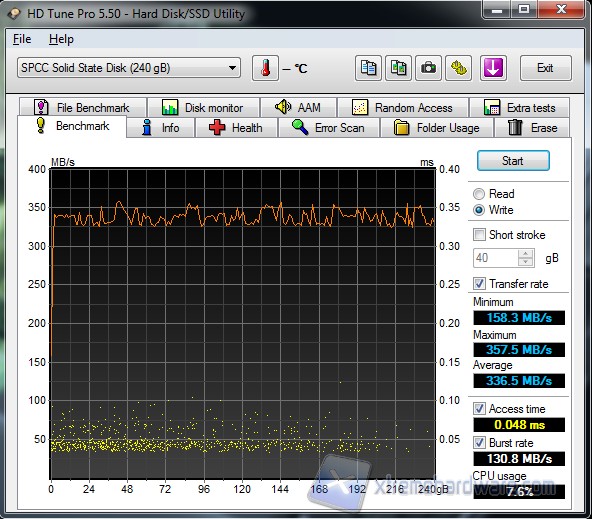Open the File menu
Viewport: 592px width, 519px height.
pos(22,39)
